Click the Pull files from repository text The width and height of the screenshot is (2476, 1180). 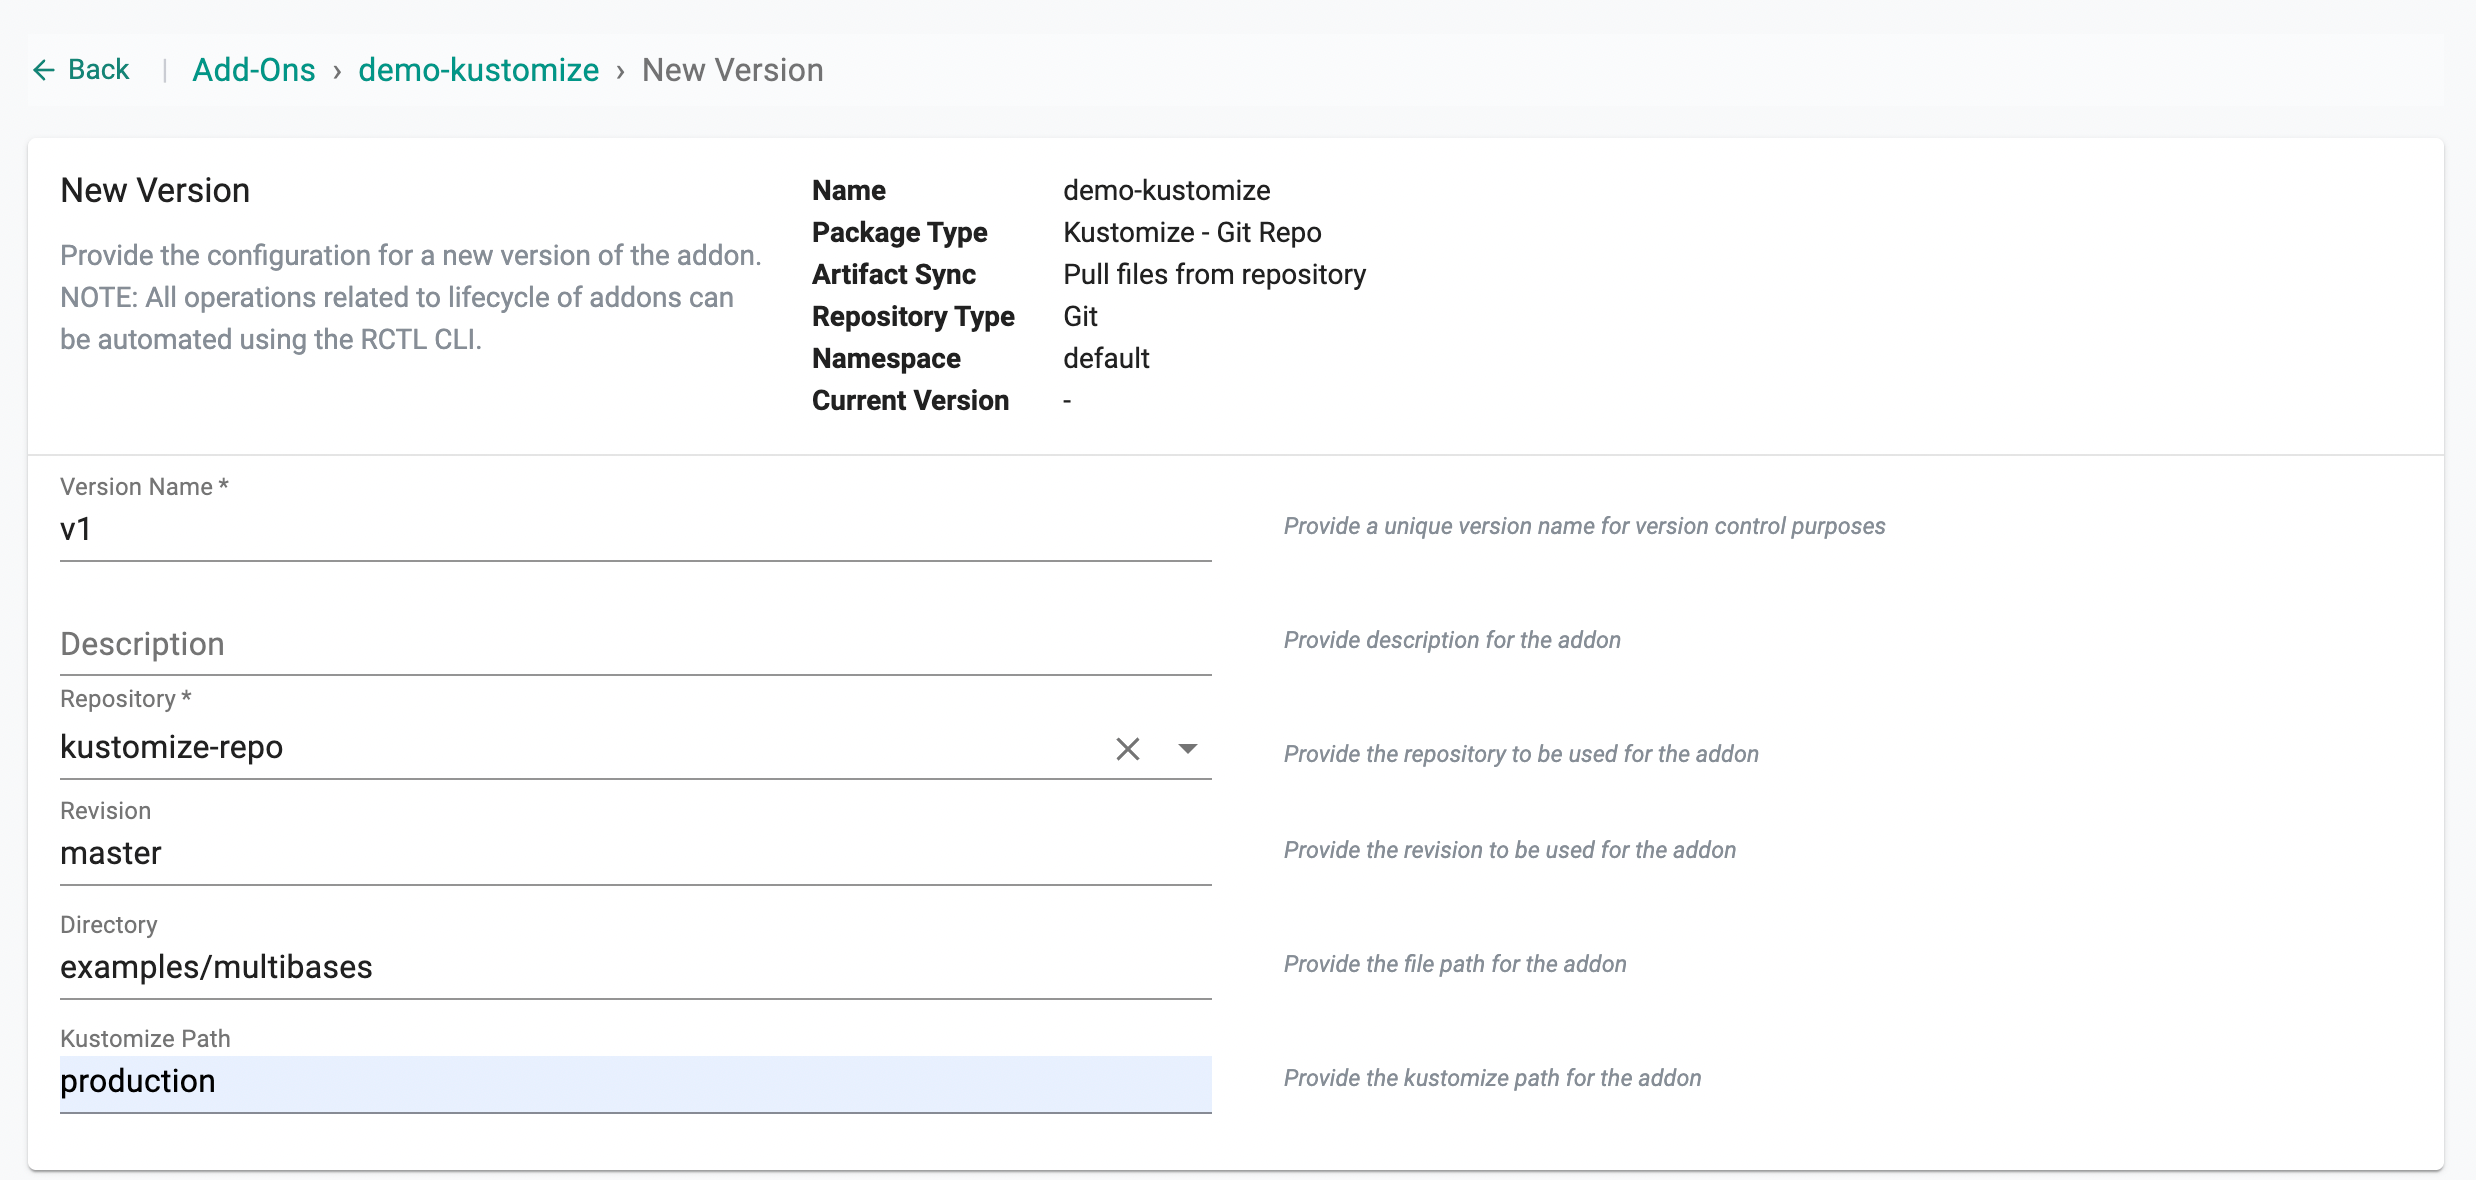click(1213, 274)
